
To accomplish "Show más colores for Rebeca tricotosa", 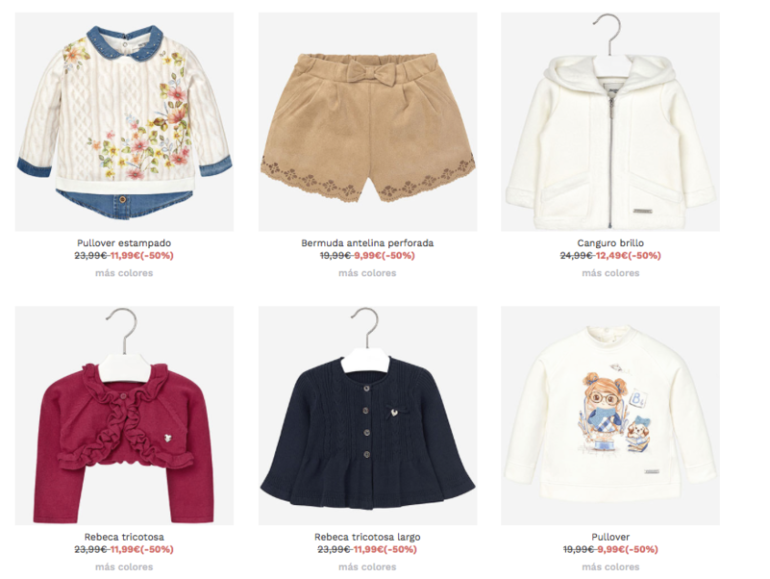I will coord(124,567).
